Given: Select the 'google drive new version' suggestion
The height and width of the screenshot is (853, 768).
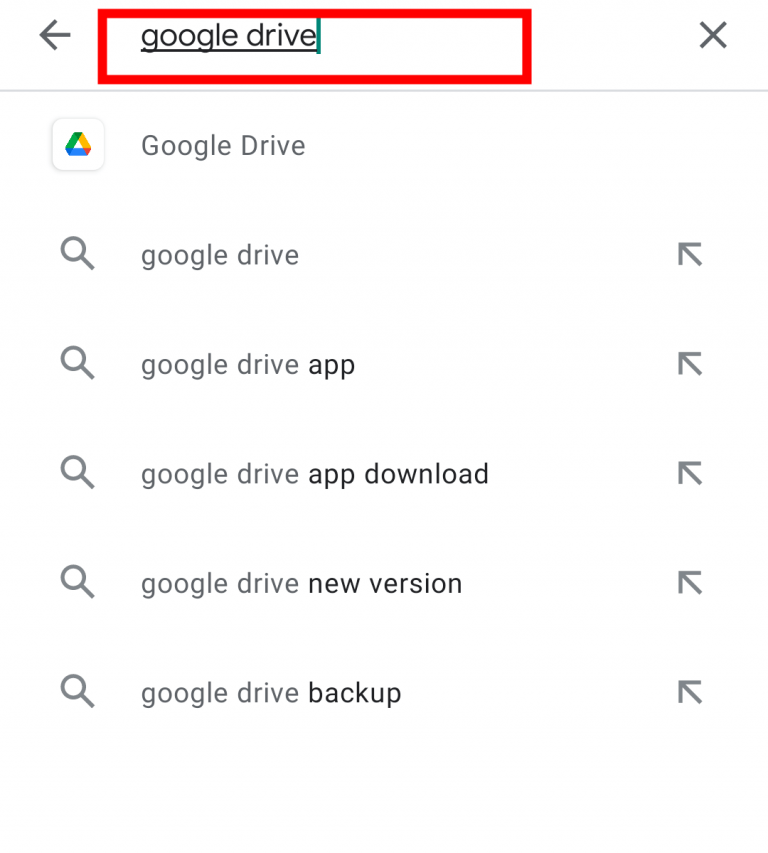Looking at the screenshot, I should 300,582.
